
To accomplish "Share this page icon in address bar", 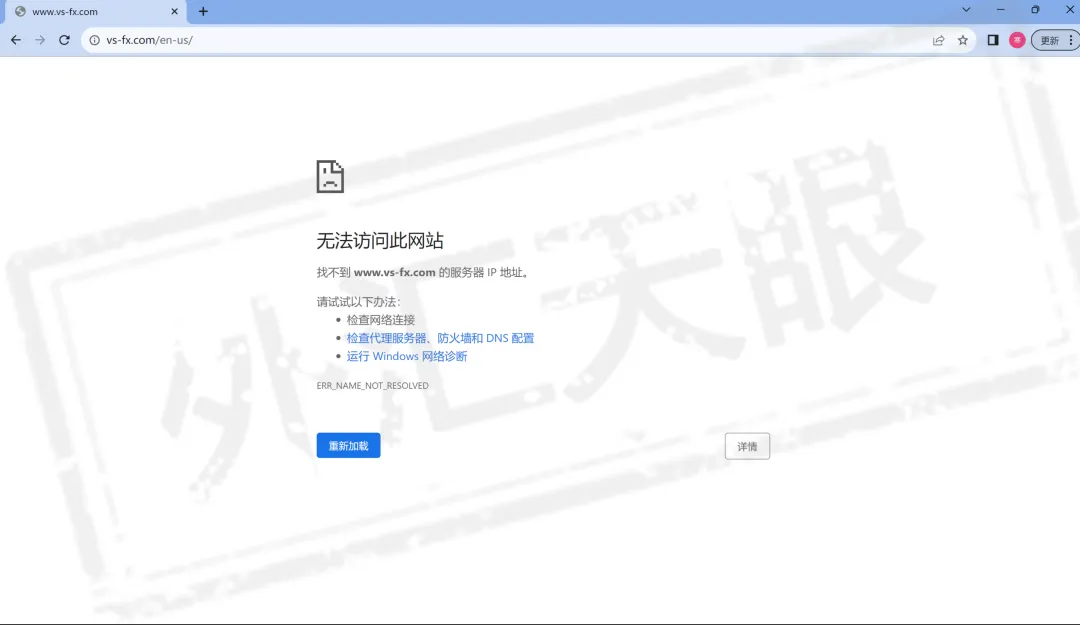I will tap(938, 40).
